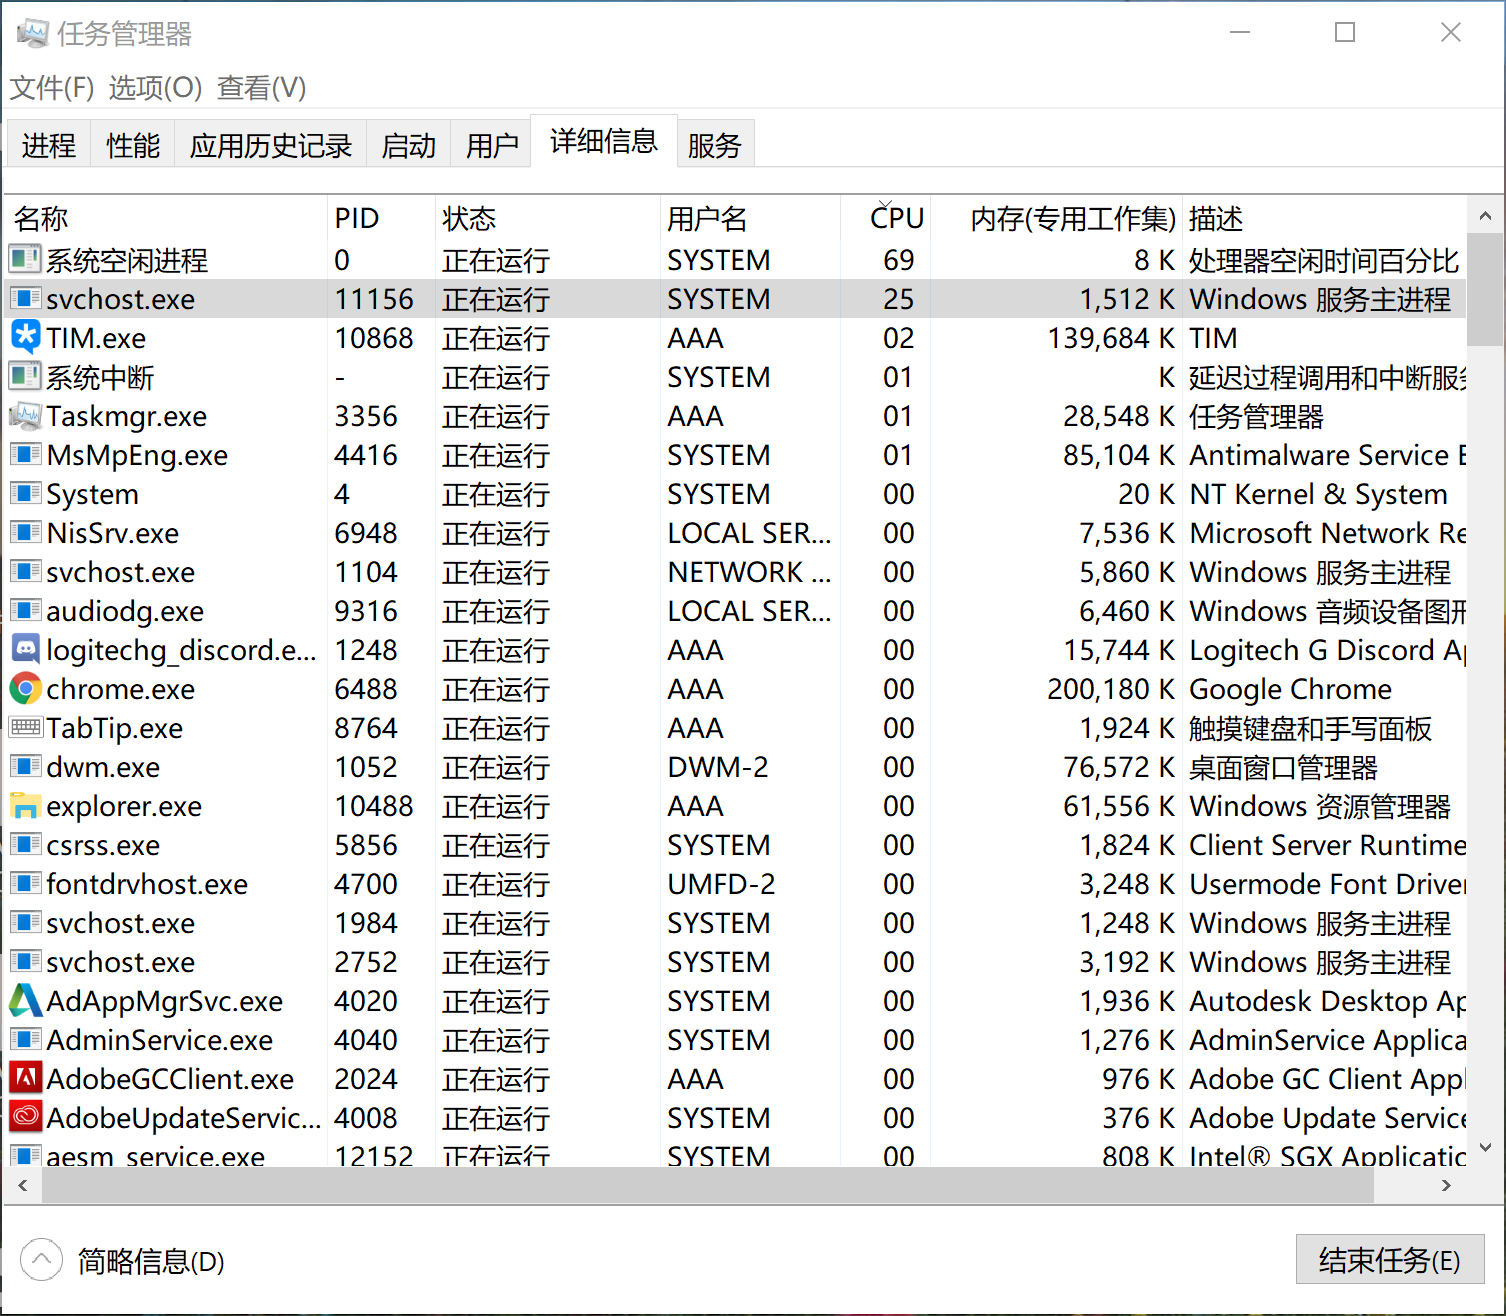
Task: Click the AdobeUpdateService icon
Action: pyautogui.click(x=25, y=1117)
